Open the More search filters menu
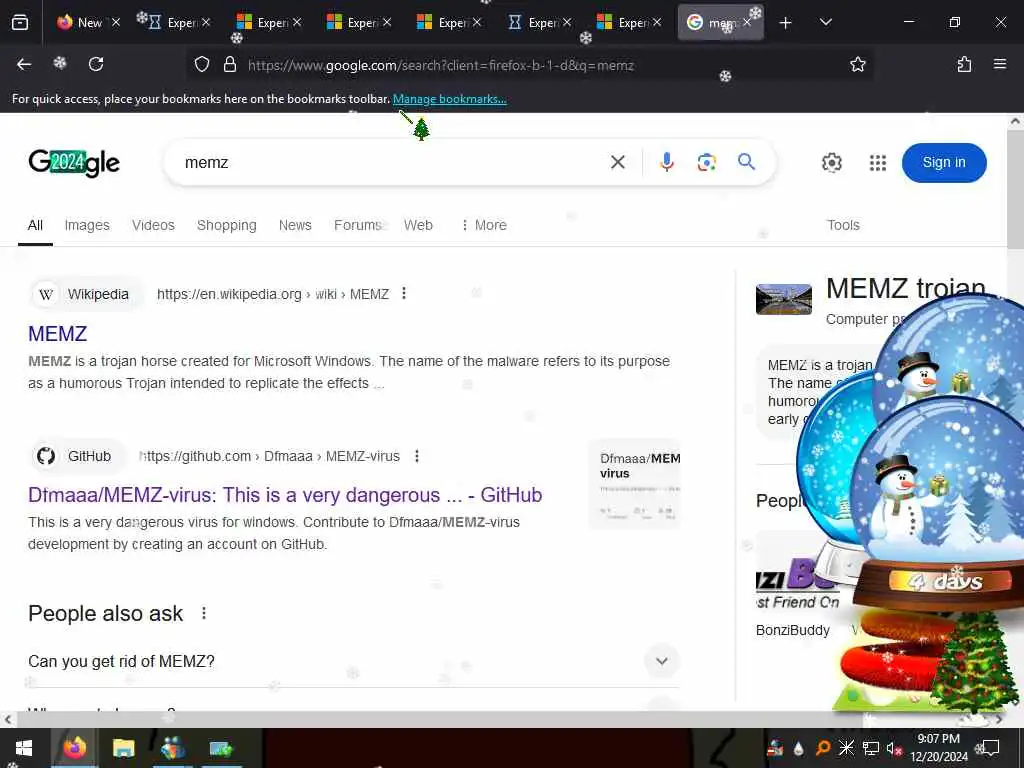The width and height of the screenshot is (1024, 768). pyautogui.click(x=483, y=225)
